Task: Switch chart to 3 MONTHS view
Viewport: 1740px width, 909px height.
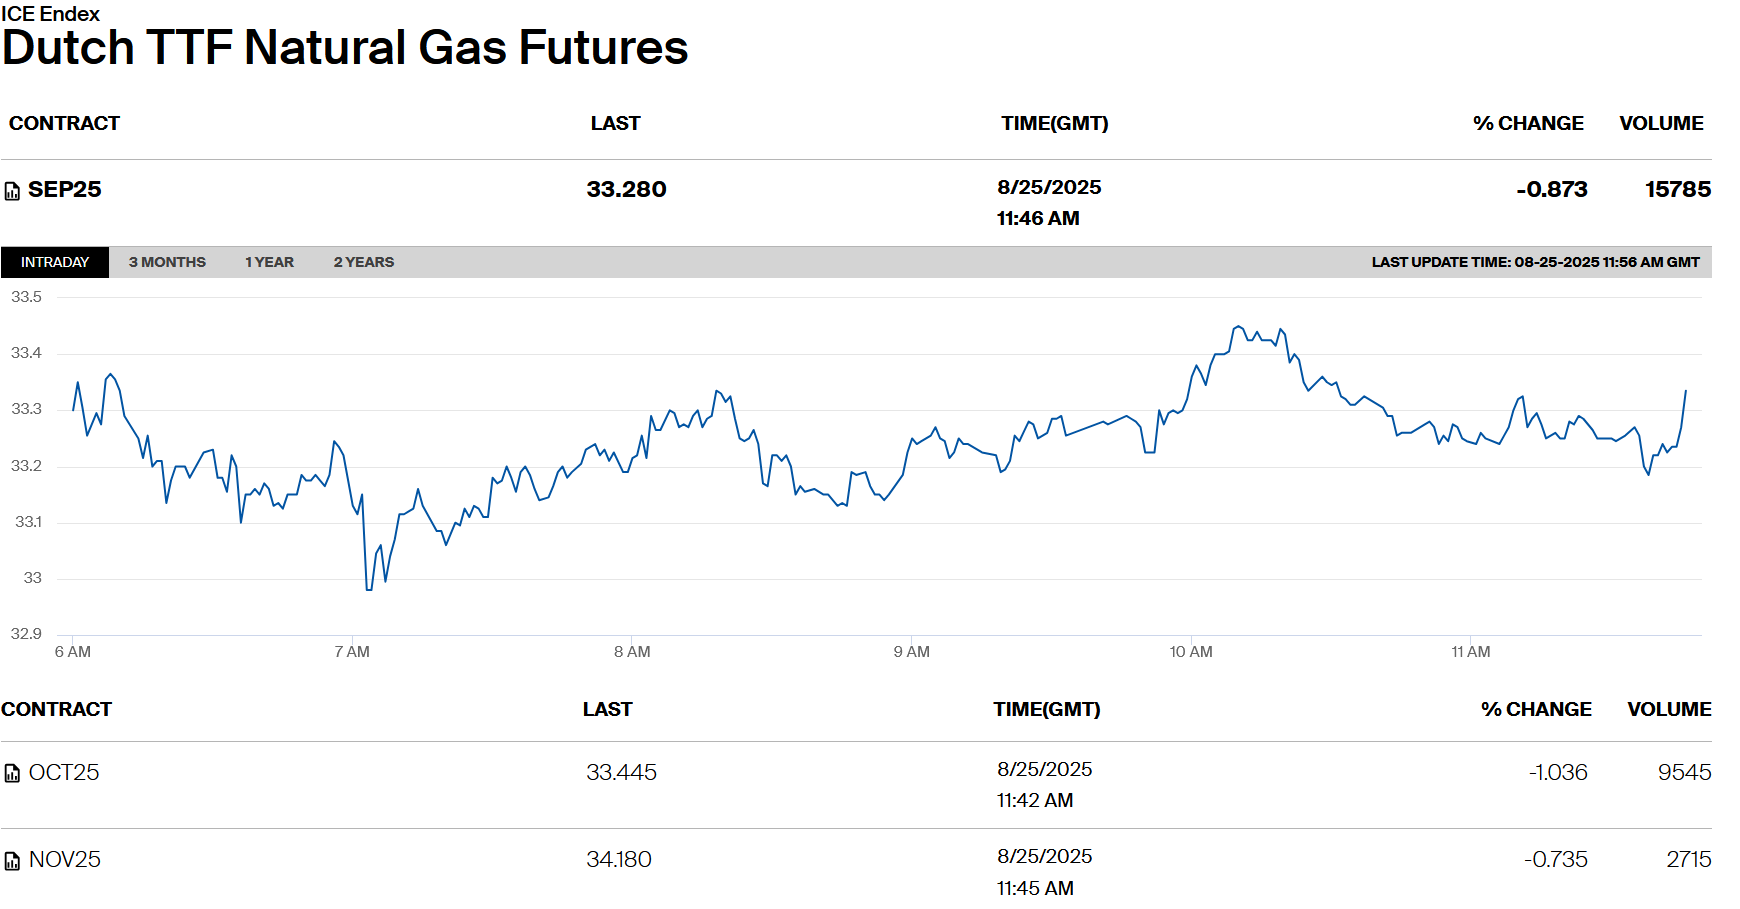Action: tap(167, 262)
